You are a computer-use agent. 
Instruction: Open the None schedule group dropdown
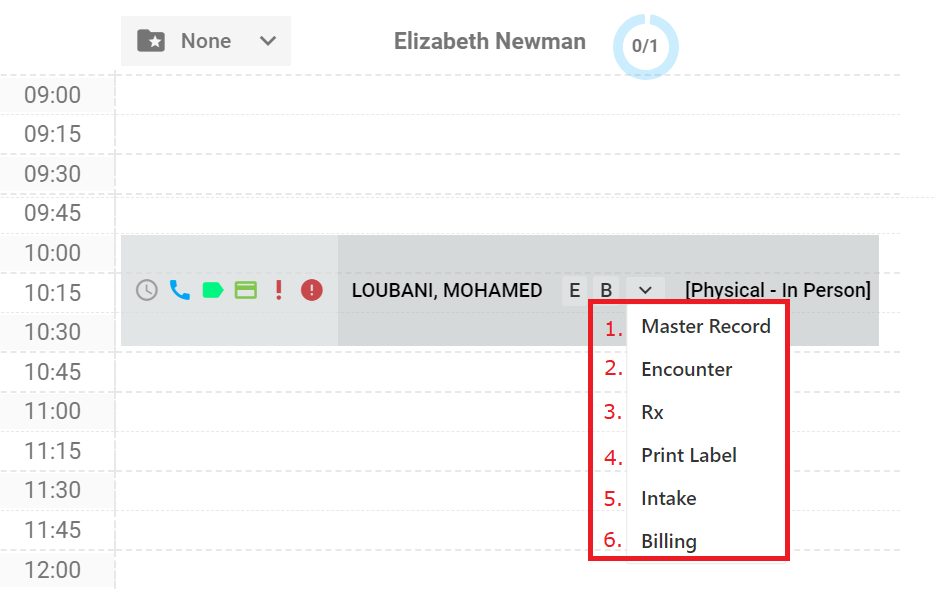(206, 41)
